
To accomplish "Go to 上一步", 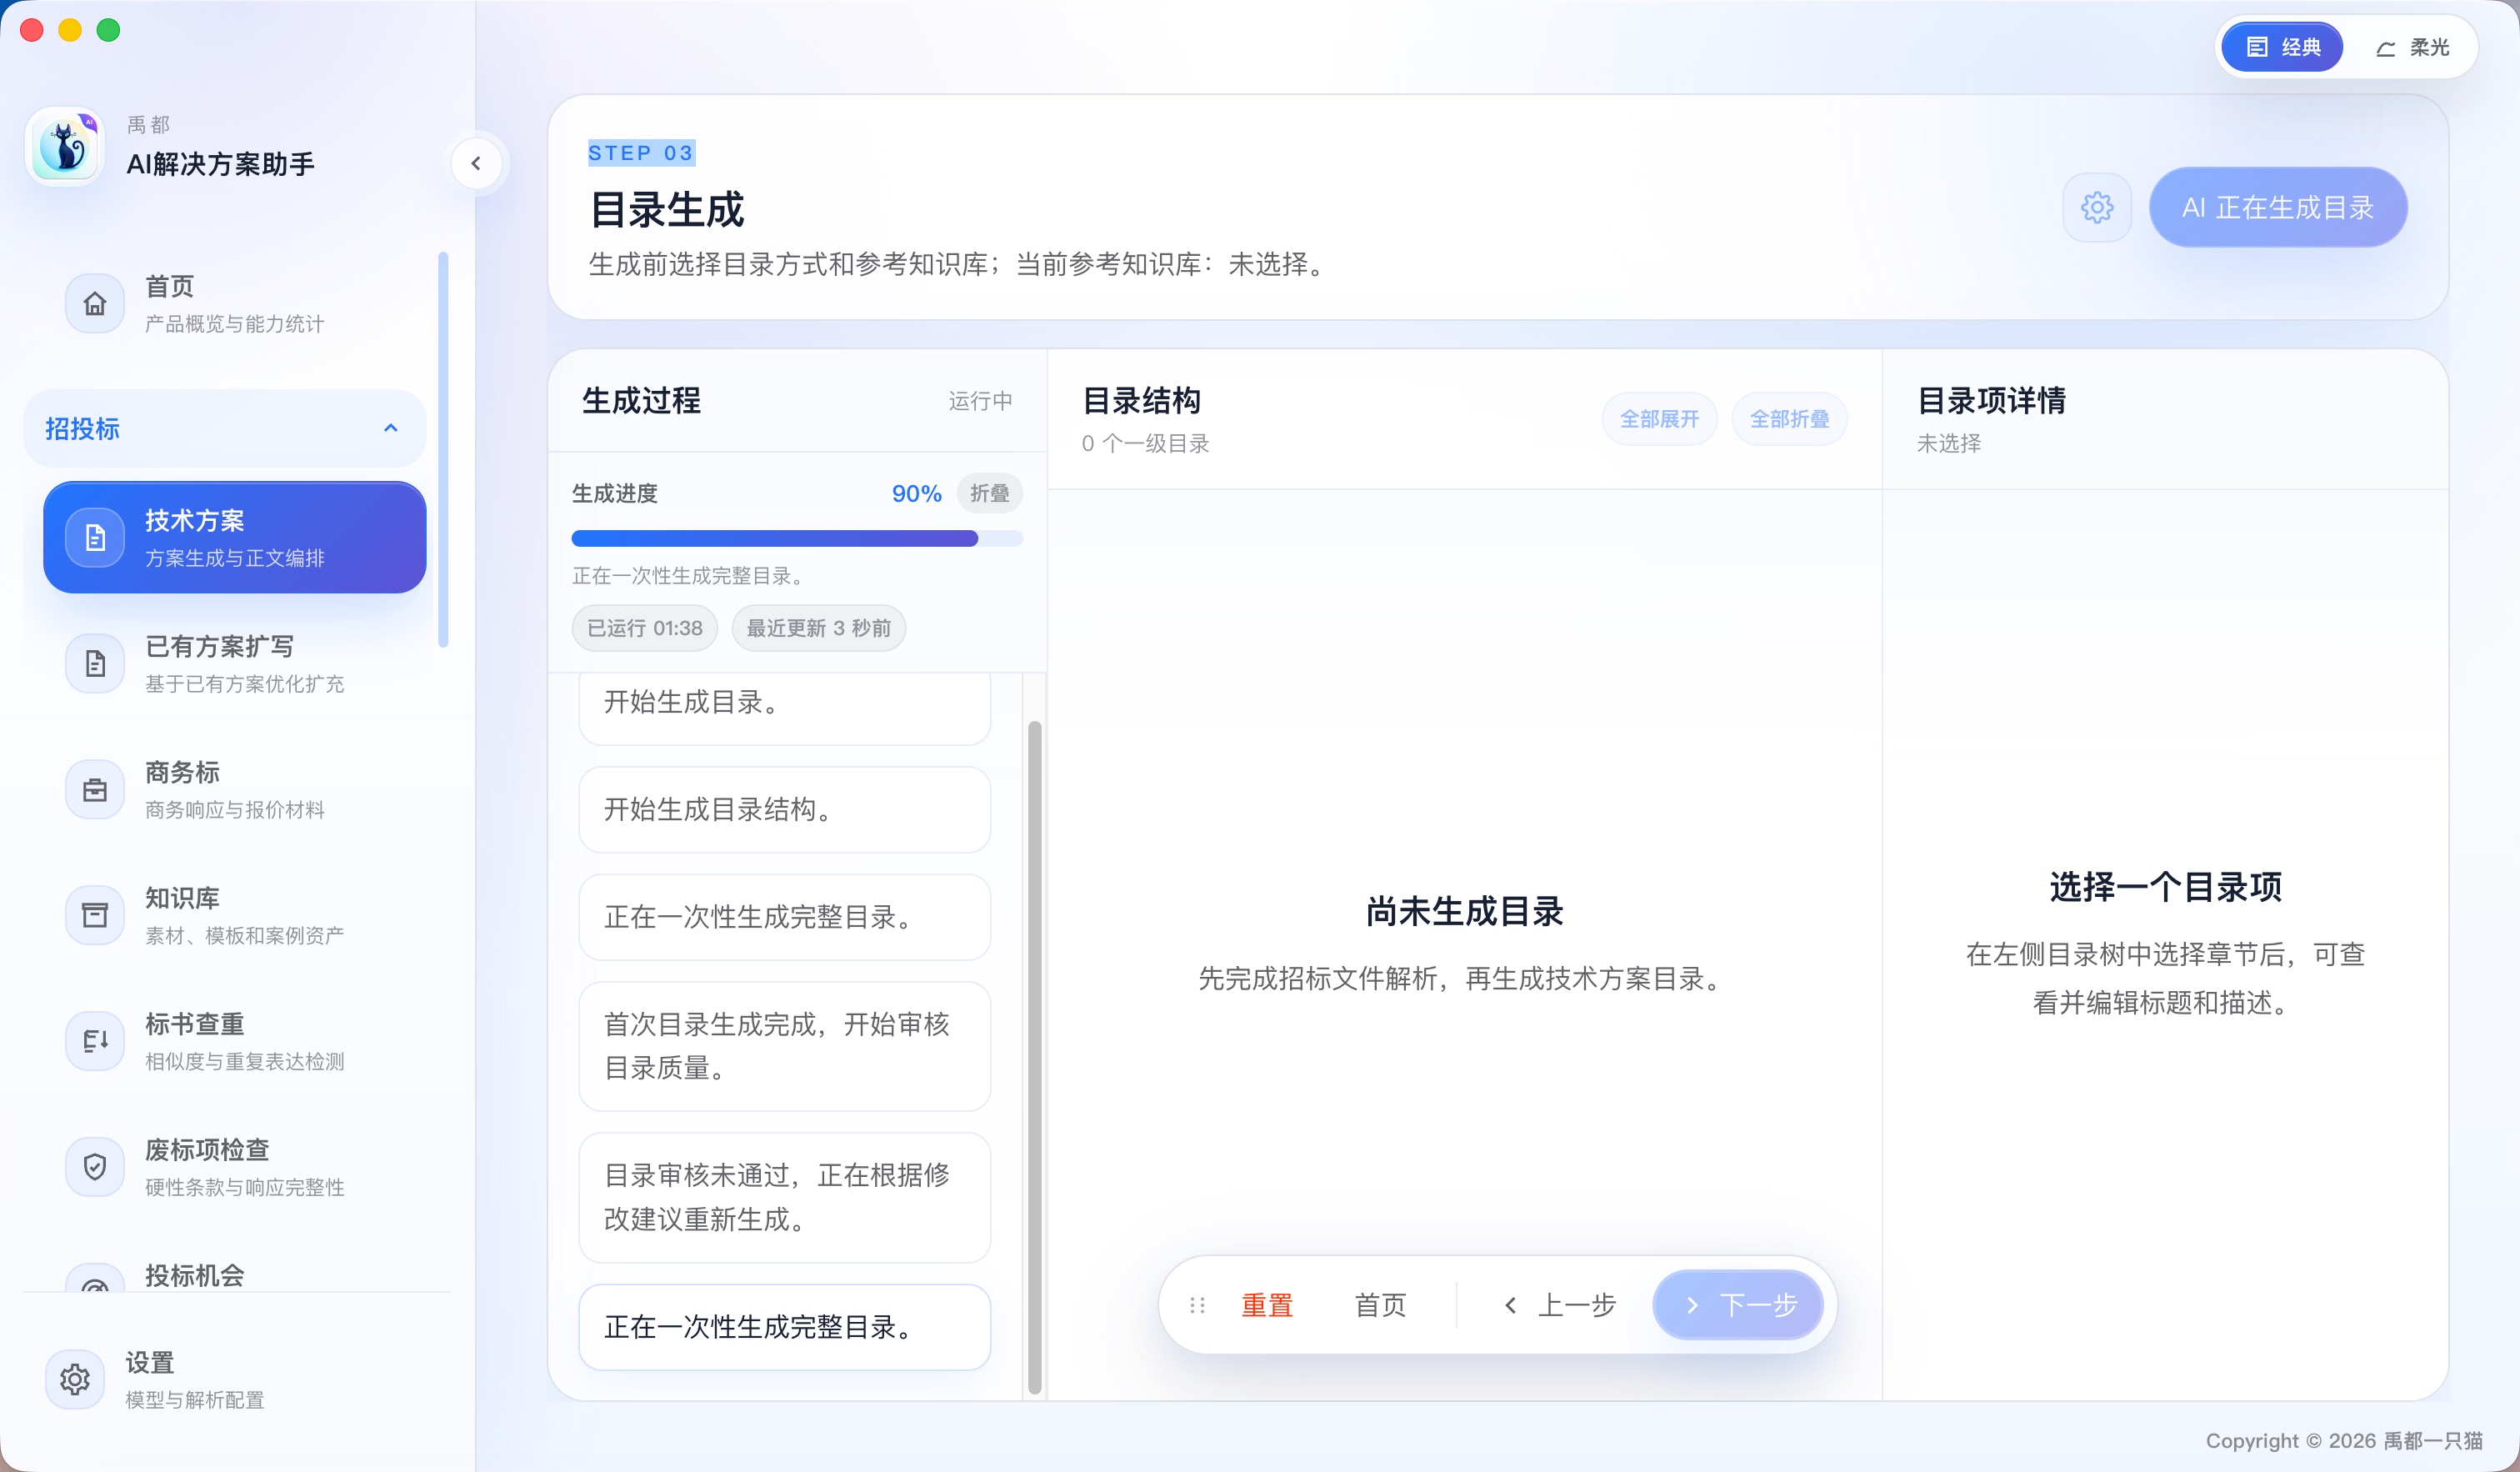I will (x=1560, y=1305).
